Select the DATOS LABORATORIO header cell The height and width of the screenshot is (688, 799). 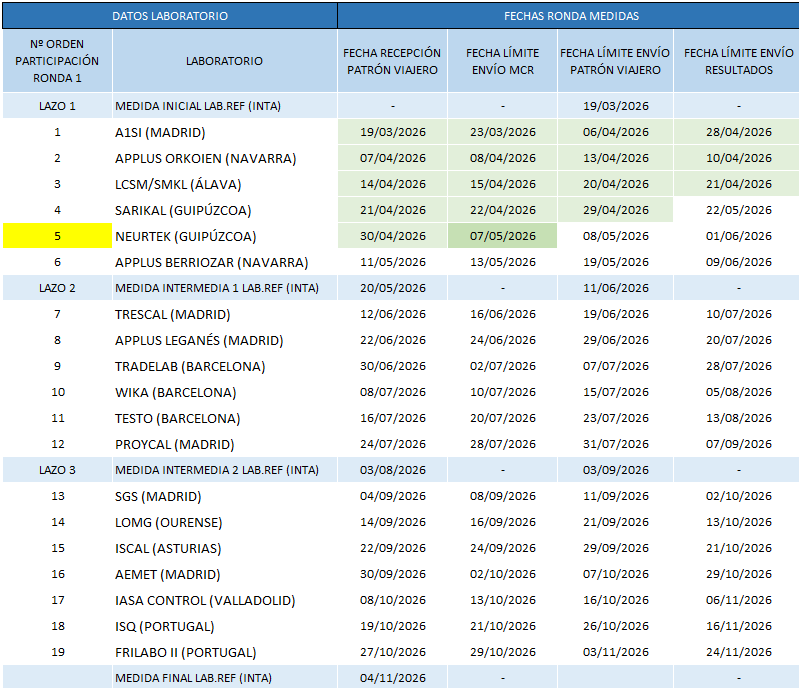[170, 16]
